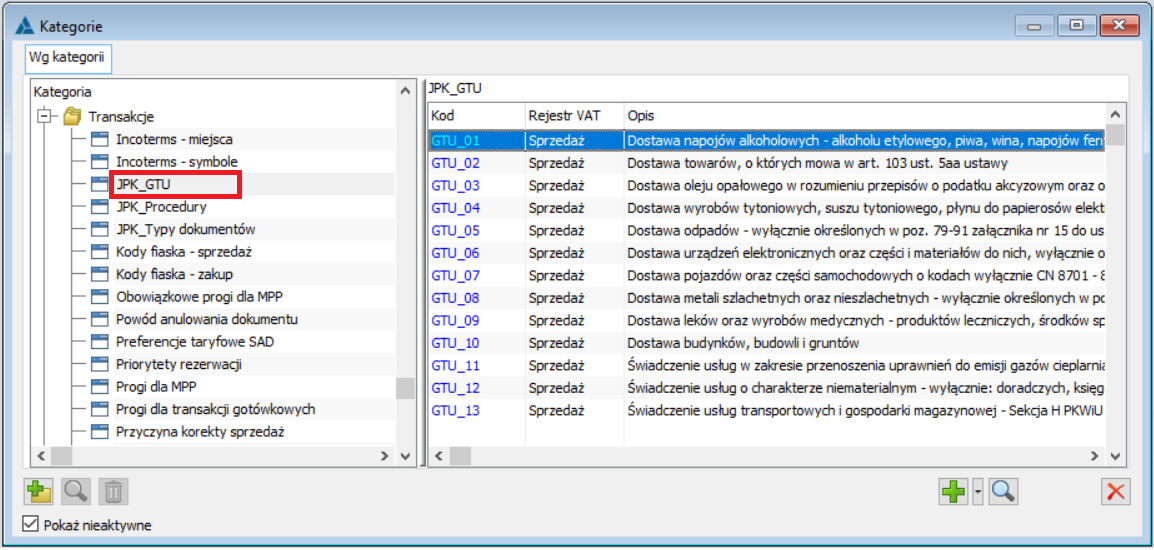Table horizontal scrollbar left arrow

click(x=438, y=456)
